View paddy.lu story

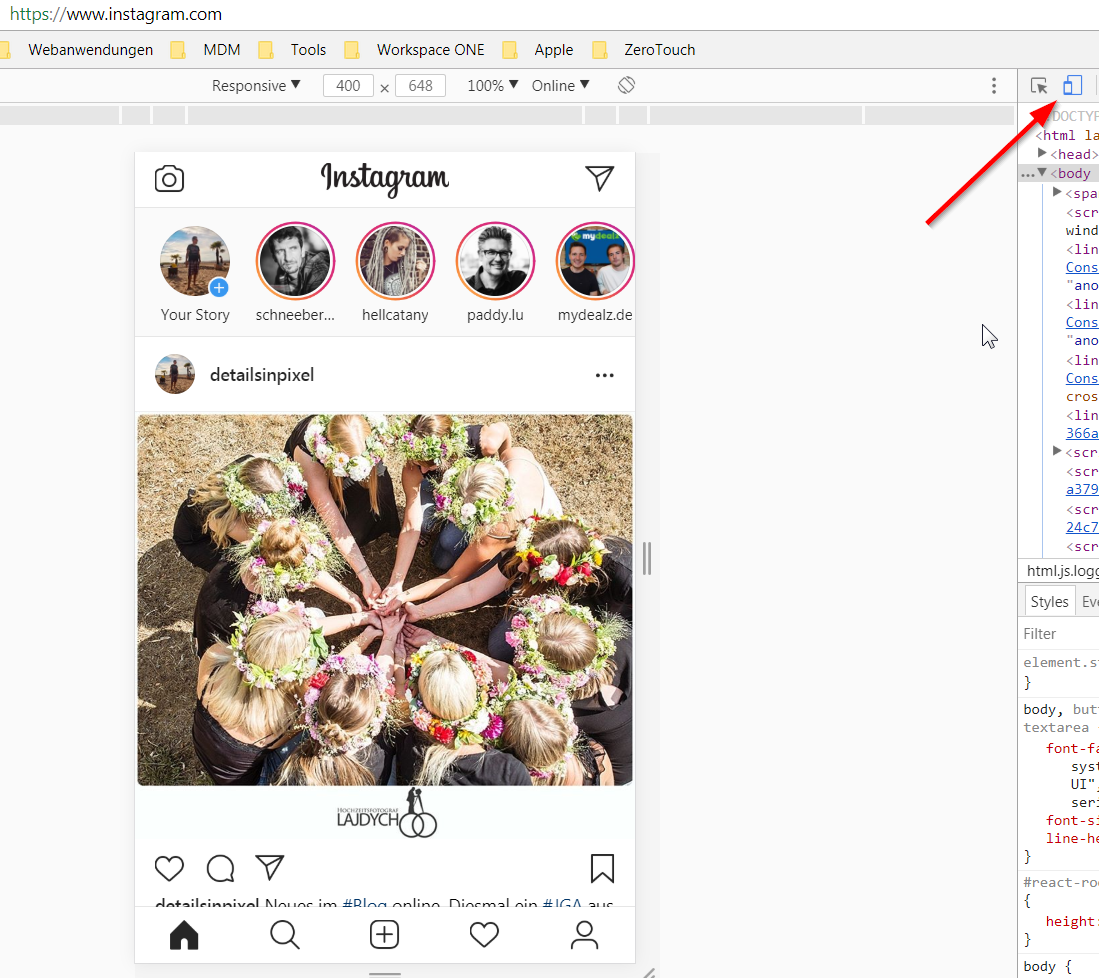[x=496, y=262]
